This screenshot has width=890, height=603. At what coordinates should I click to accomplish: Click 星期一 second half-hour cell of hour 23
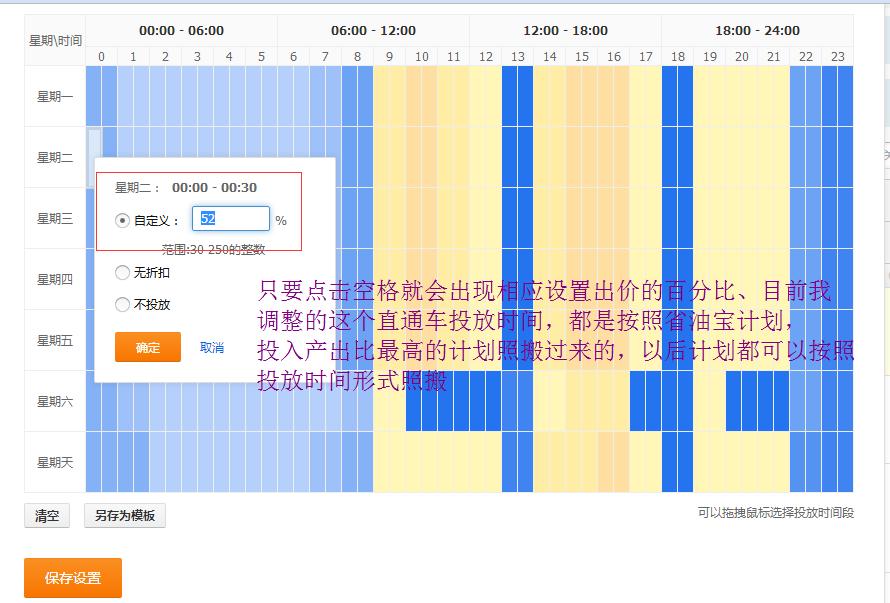tap(846, 96)
